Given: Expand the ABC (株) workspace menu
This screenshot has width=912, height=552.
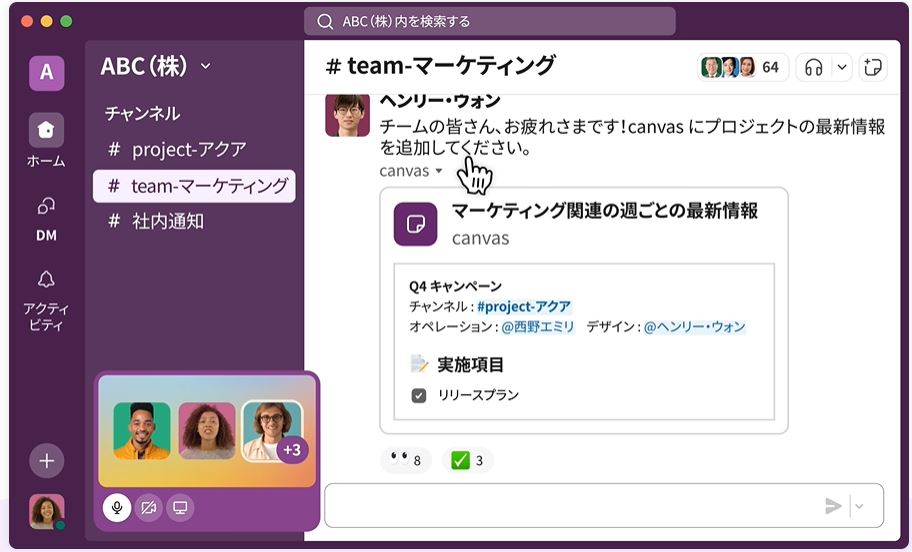Looking at the screenshot, I should point(206,66).
